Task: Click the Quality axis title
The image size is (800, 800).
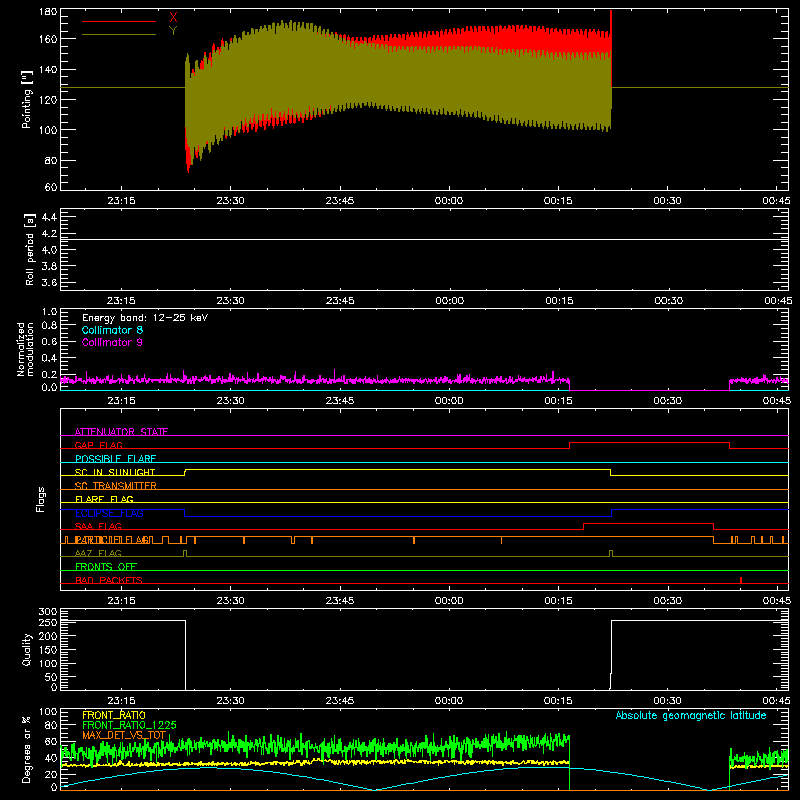Action: coord(27,649)
